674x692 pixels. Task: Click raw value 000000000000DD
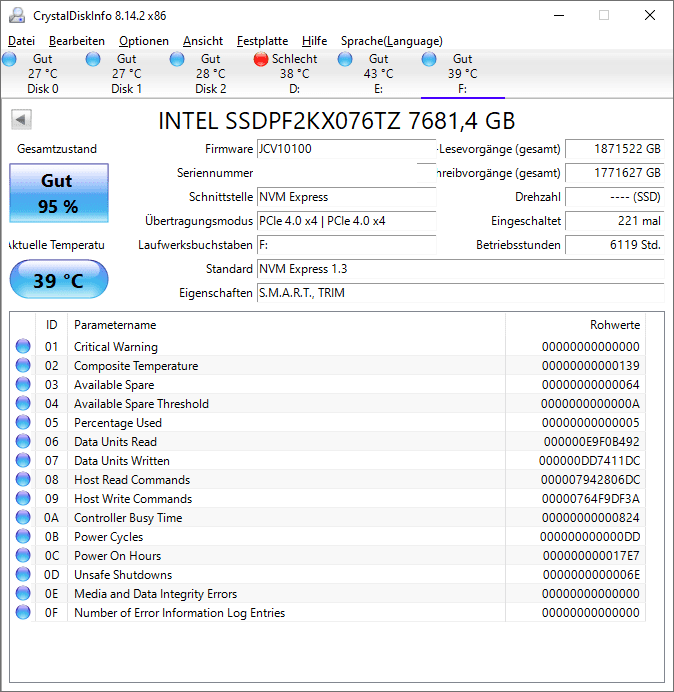[x=590, y=537]
